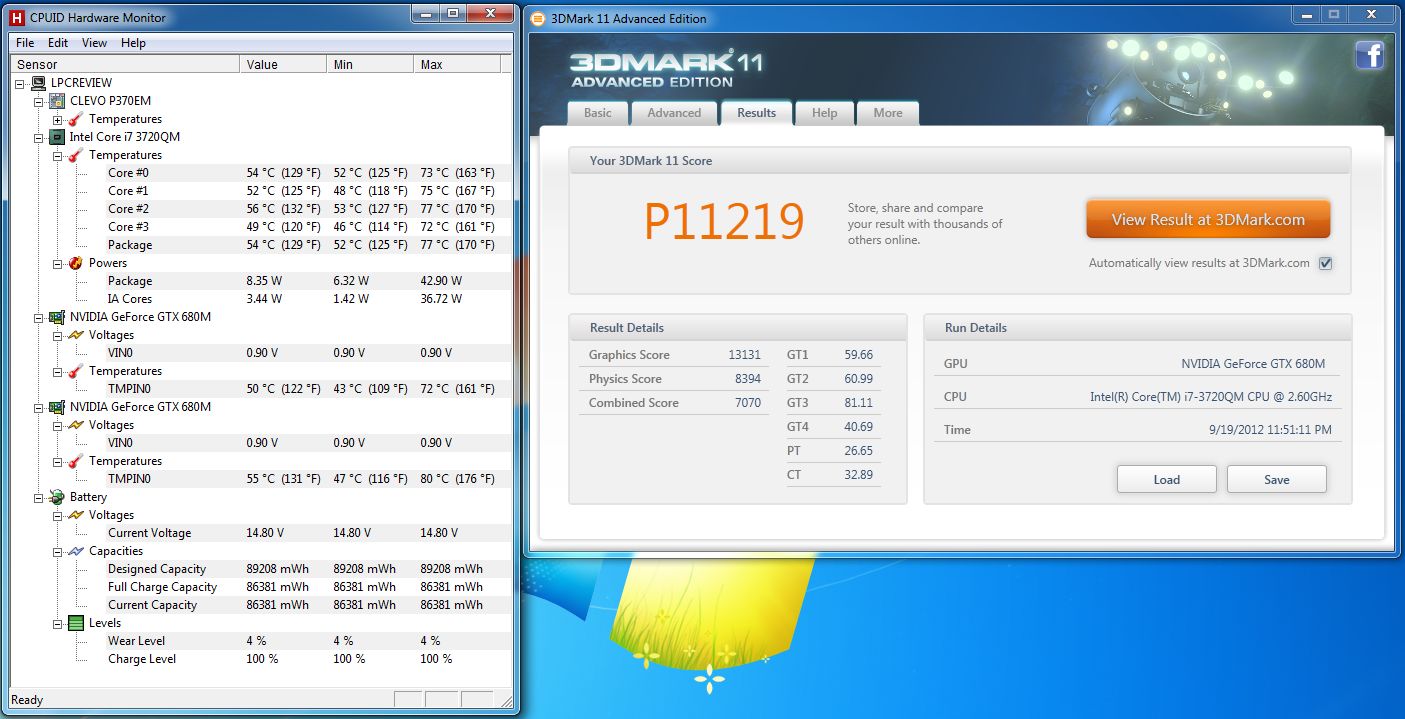Open the Help menu in Hardware Monitor

(133, 43)
